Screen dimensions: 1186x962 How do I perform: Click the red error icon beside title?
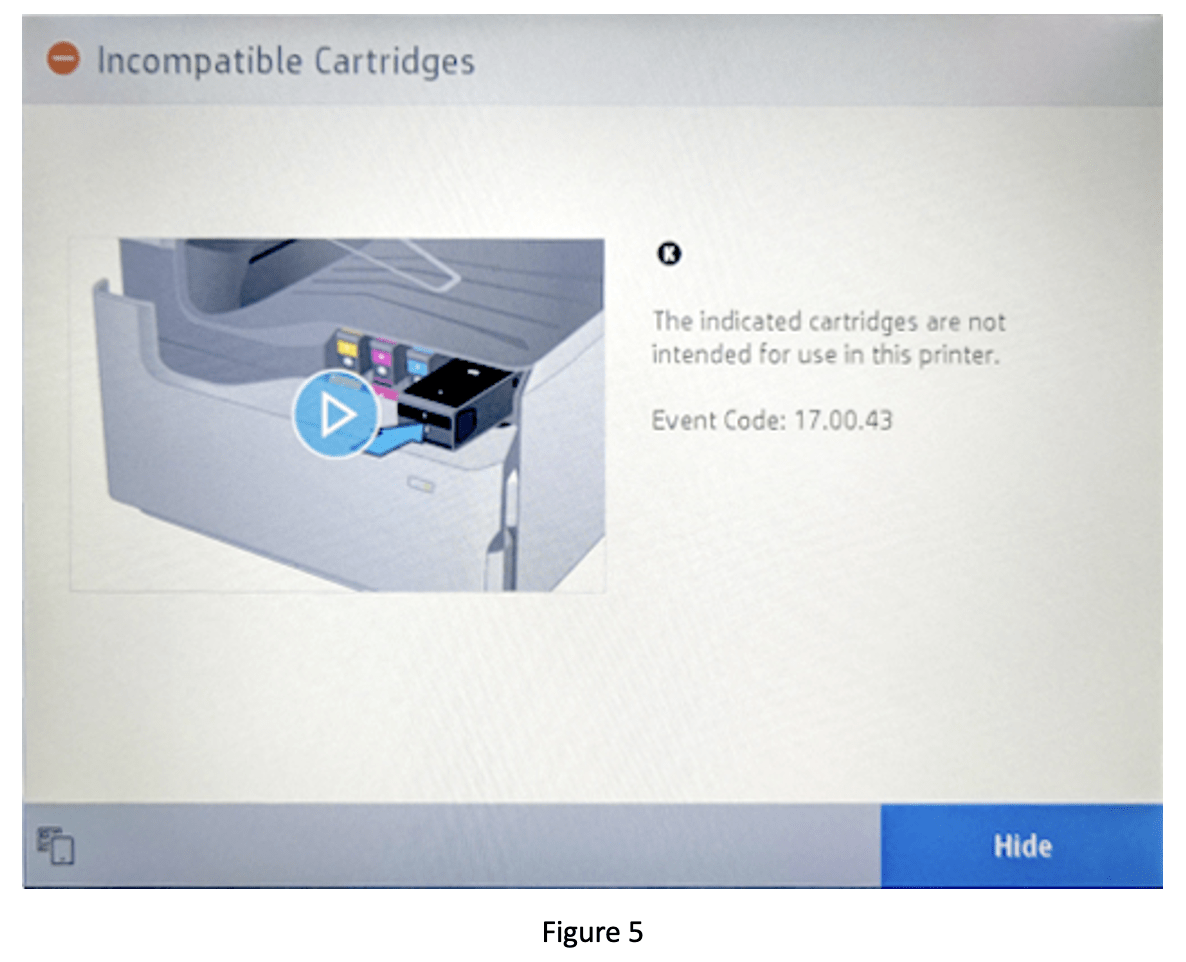(64, 58)
